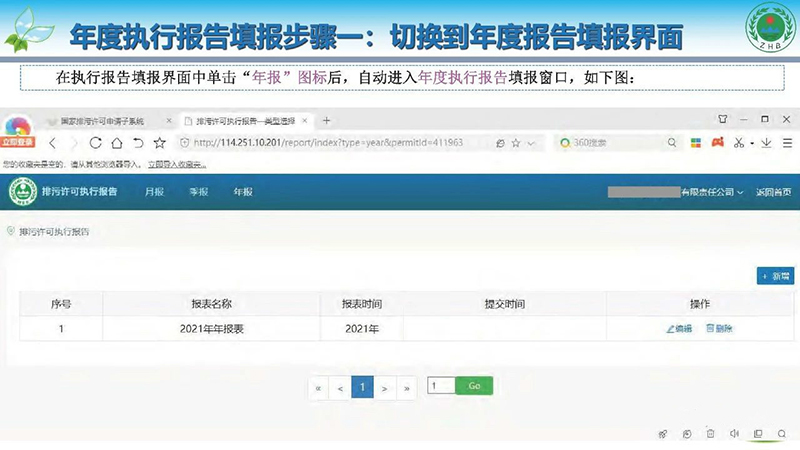This screenshot has height=450, width=800.
Task: Open the 360 search engine dropdown
Action: pos(567,143)
